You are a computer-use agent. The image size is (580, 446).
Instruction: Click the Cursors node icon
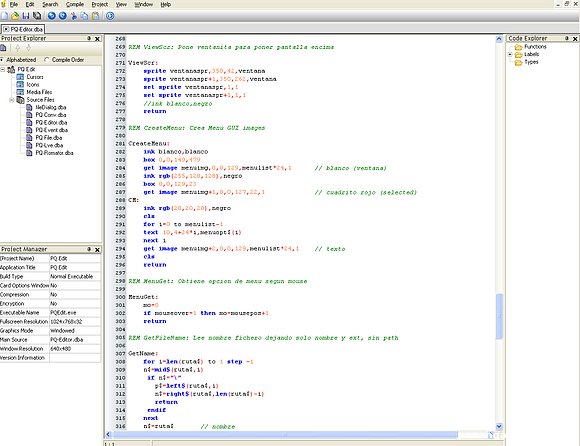pyautogui.click(x=20, y=77)
